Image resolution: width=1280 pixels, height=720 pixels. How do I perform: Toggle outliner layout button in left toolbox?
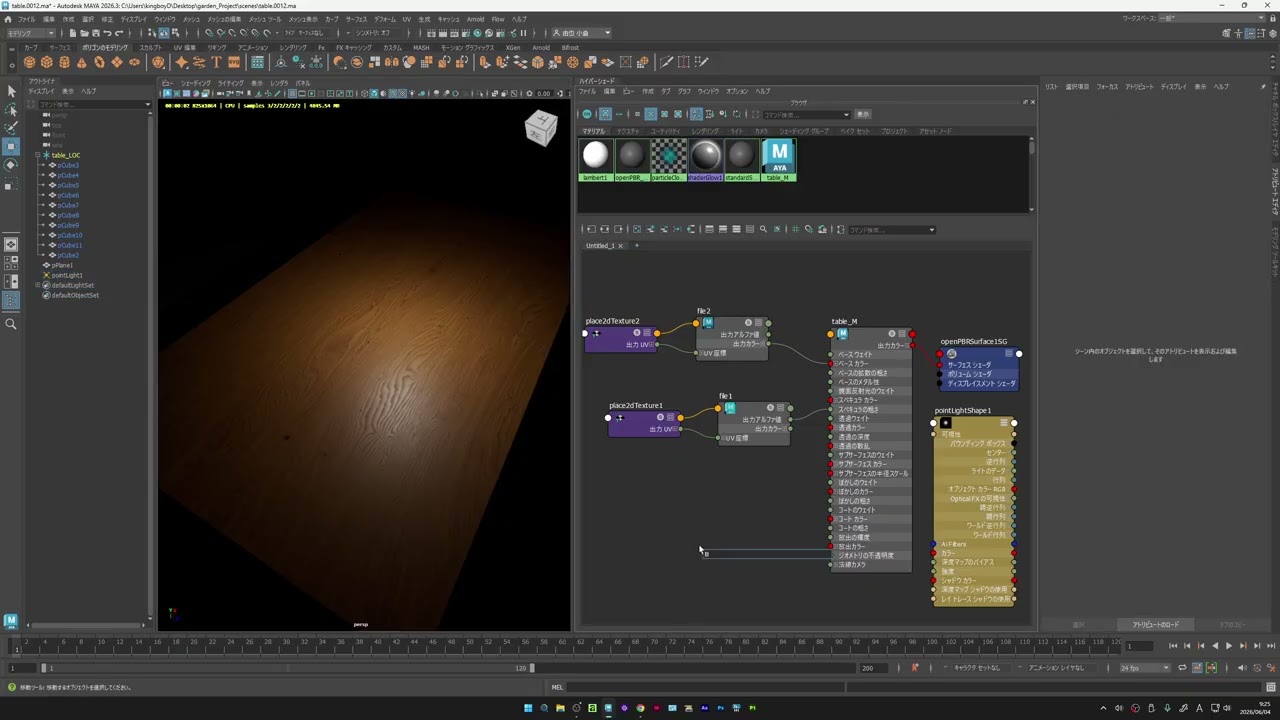point(11,300)
